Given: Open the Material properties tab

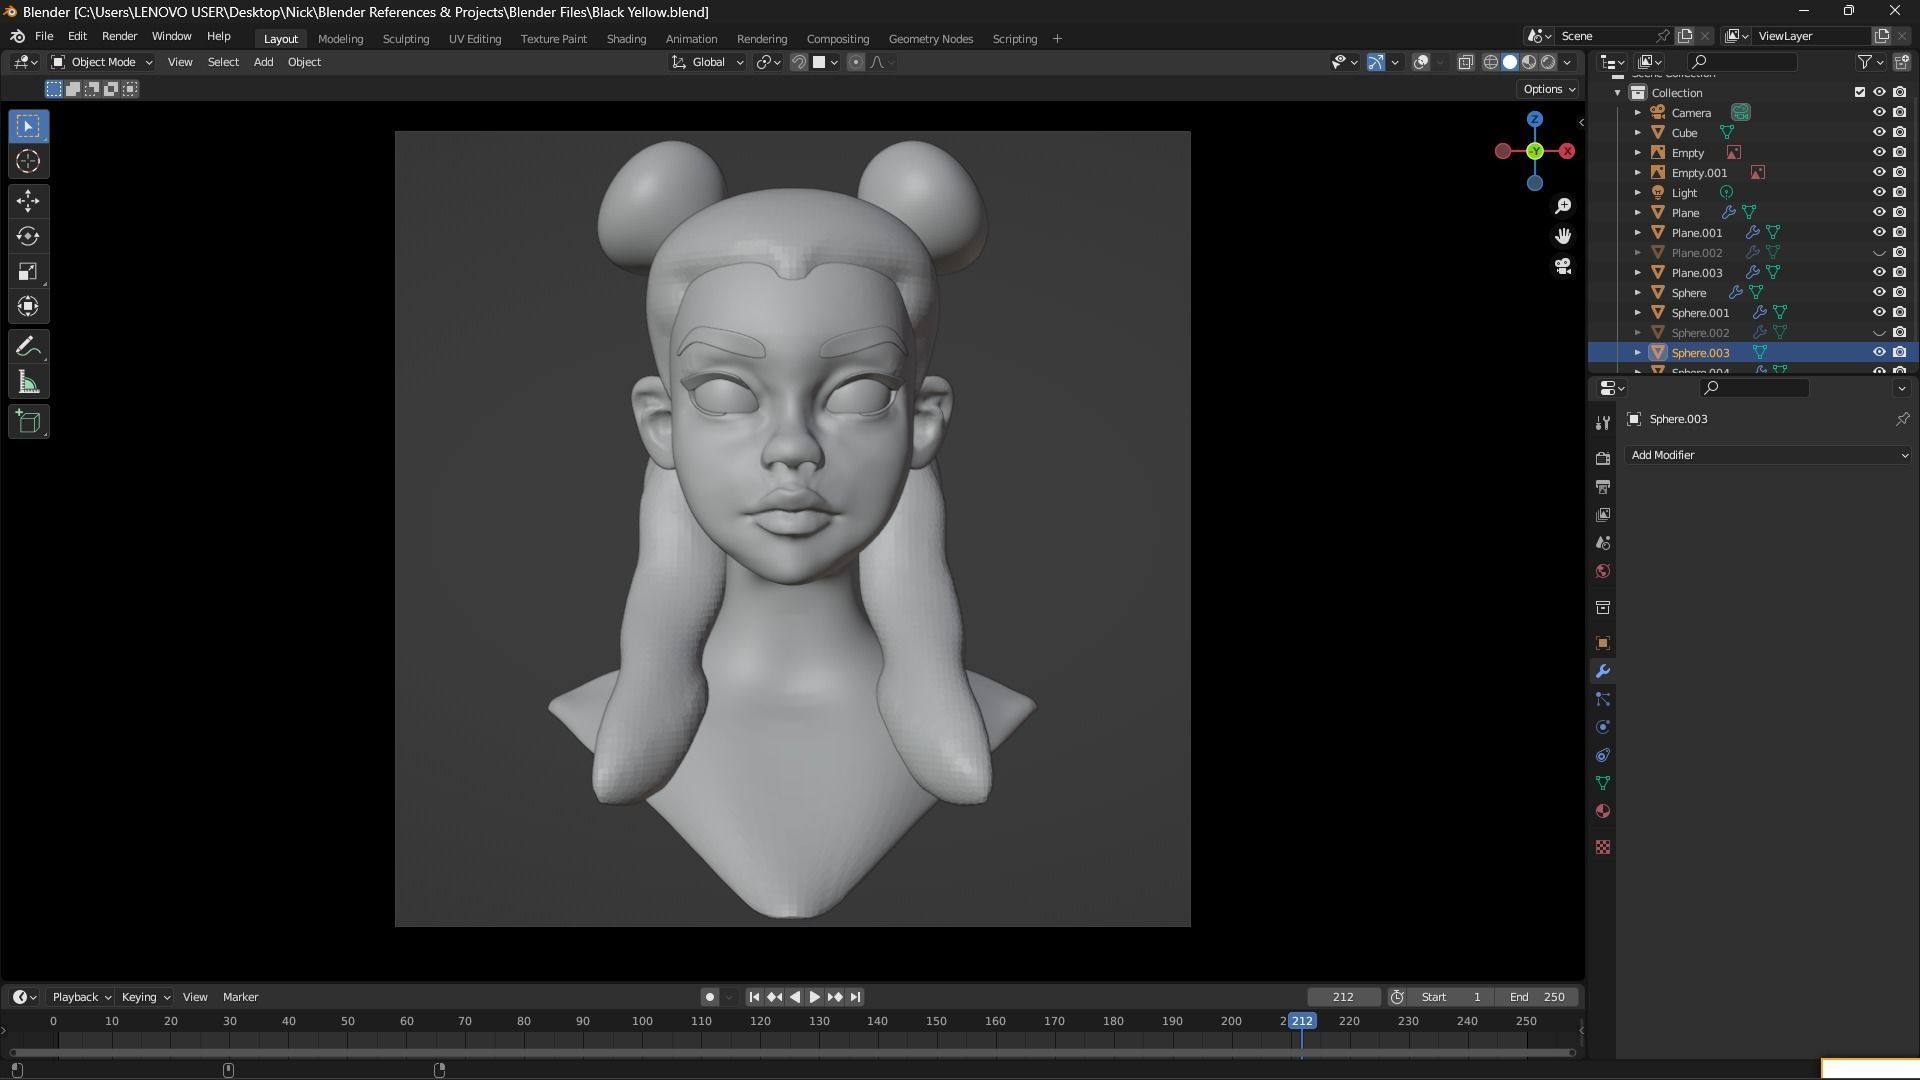Looking at the screenshot, I should click(1603, 811).
